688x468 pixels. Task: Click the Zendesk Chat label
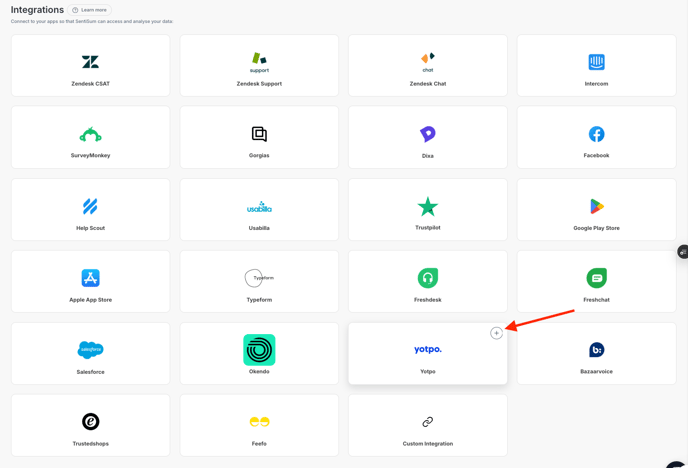(428, 84)
